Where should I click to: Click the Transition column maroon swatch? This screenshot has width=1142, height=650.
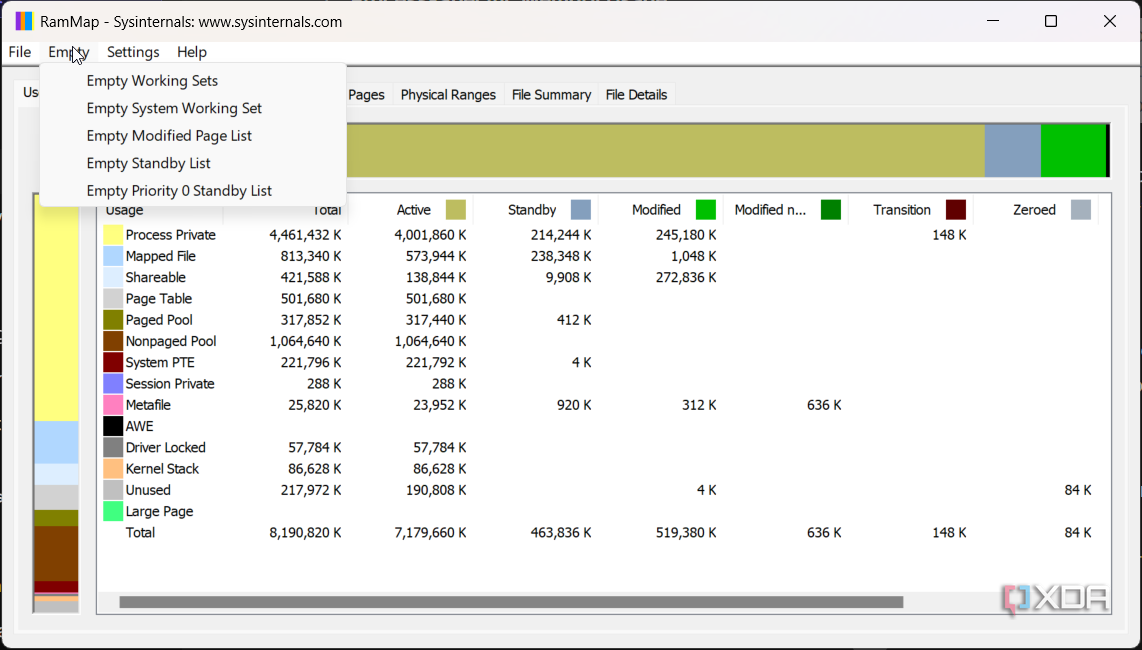[956, 210]
